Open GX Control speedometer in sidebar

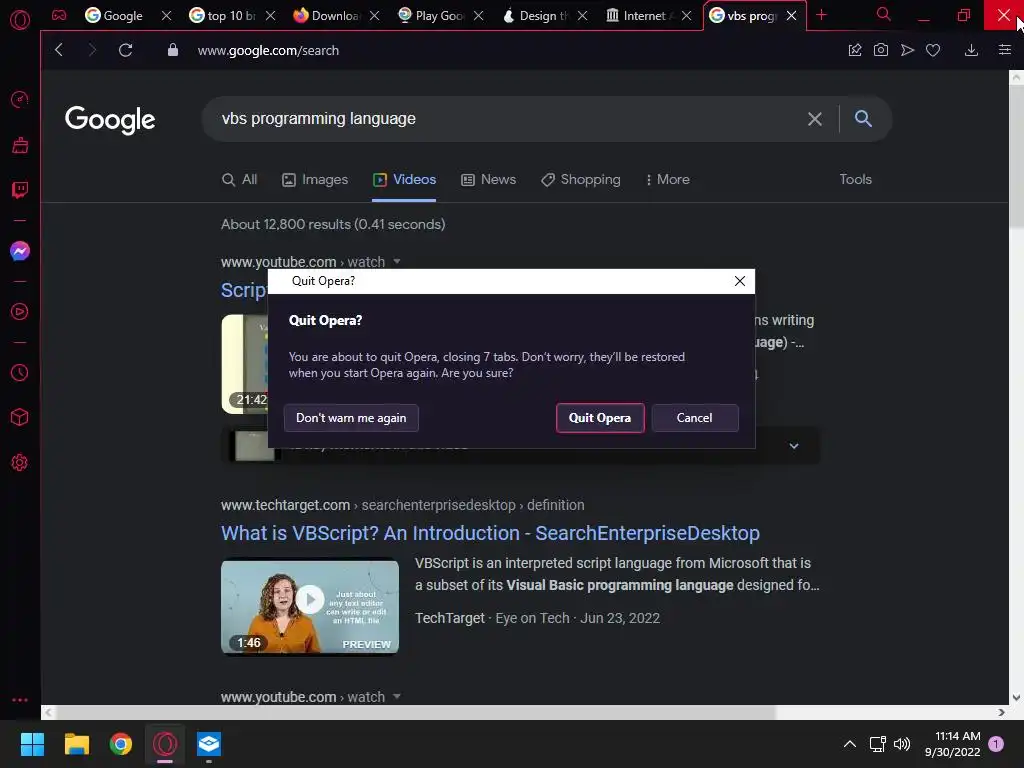coord(20,99)
